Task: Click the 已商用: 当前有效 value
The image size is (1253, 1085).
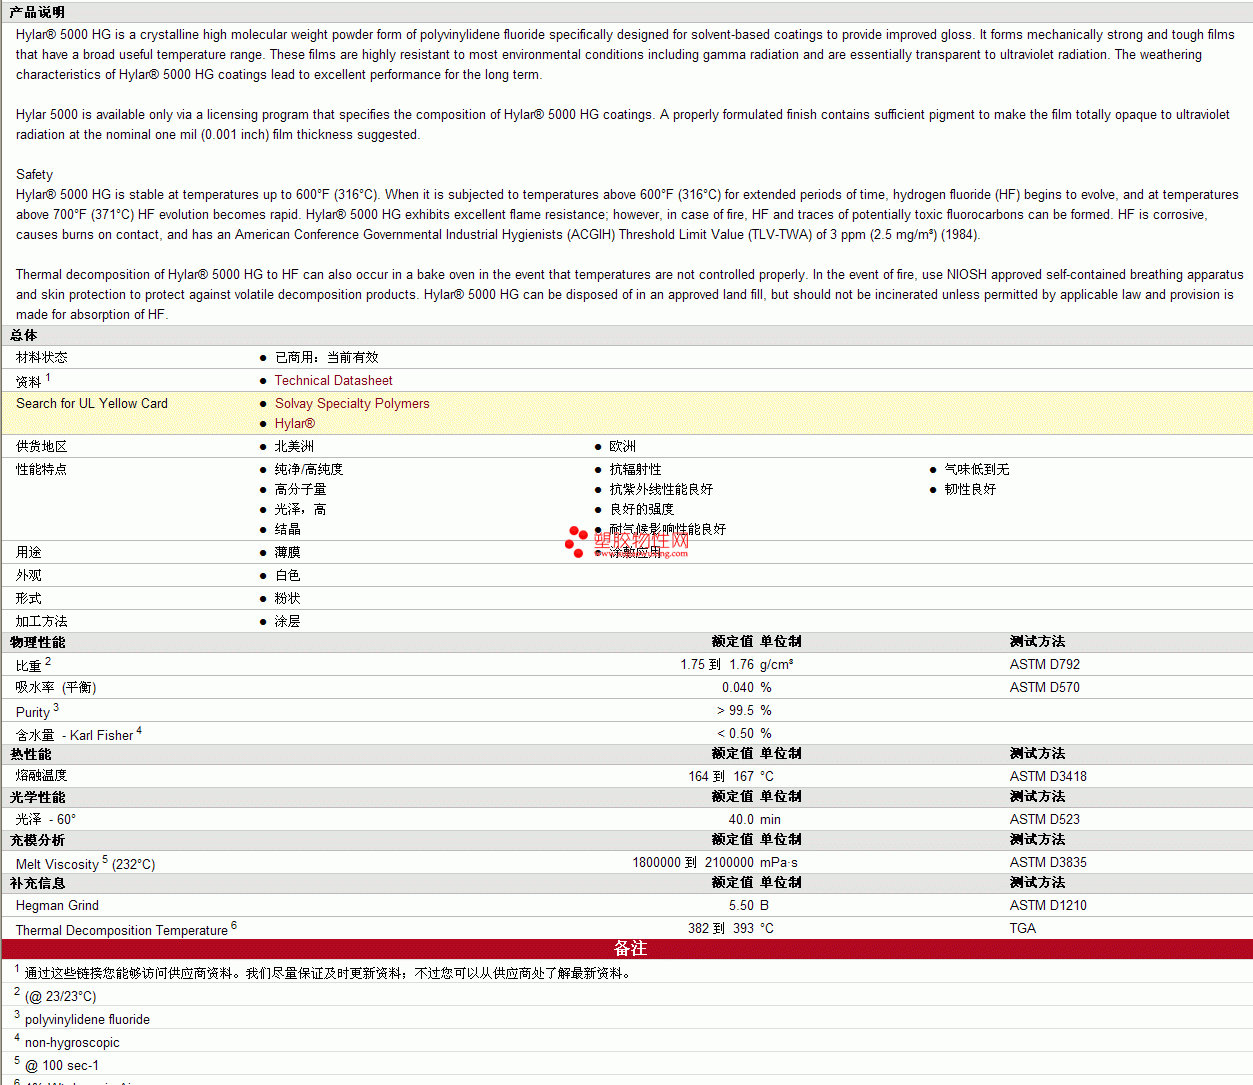Action: pos(327,357)
